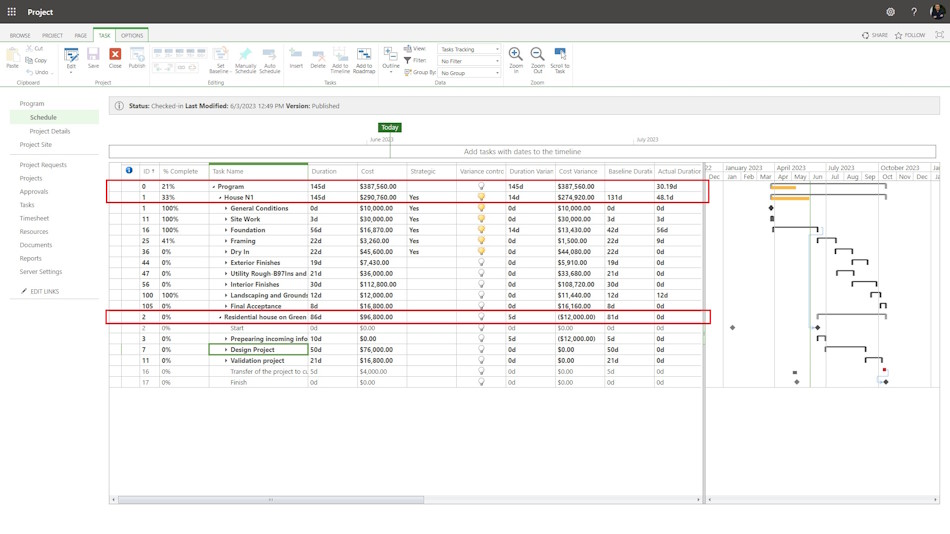The image size is (950, 534).
Task: Click Add tasks with dates to timeline
Action: tap(522, 152)
